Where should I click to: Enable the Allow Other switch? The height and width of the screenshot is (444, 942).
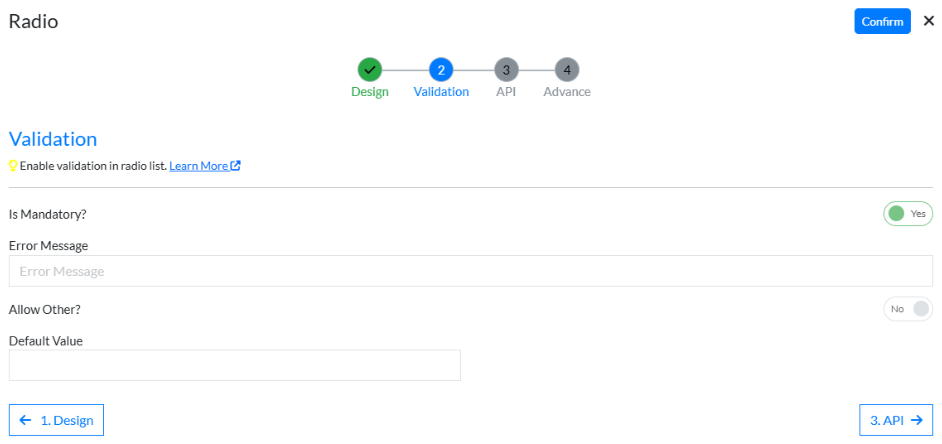point(907,309)
